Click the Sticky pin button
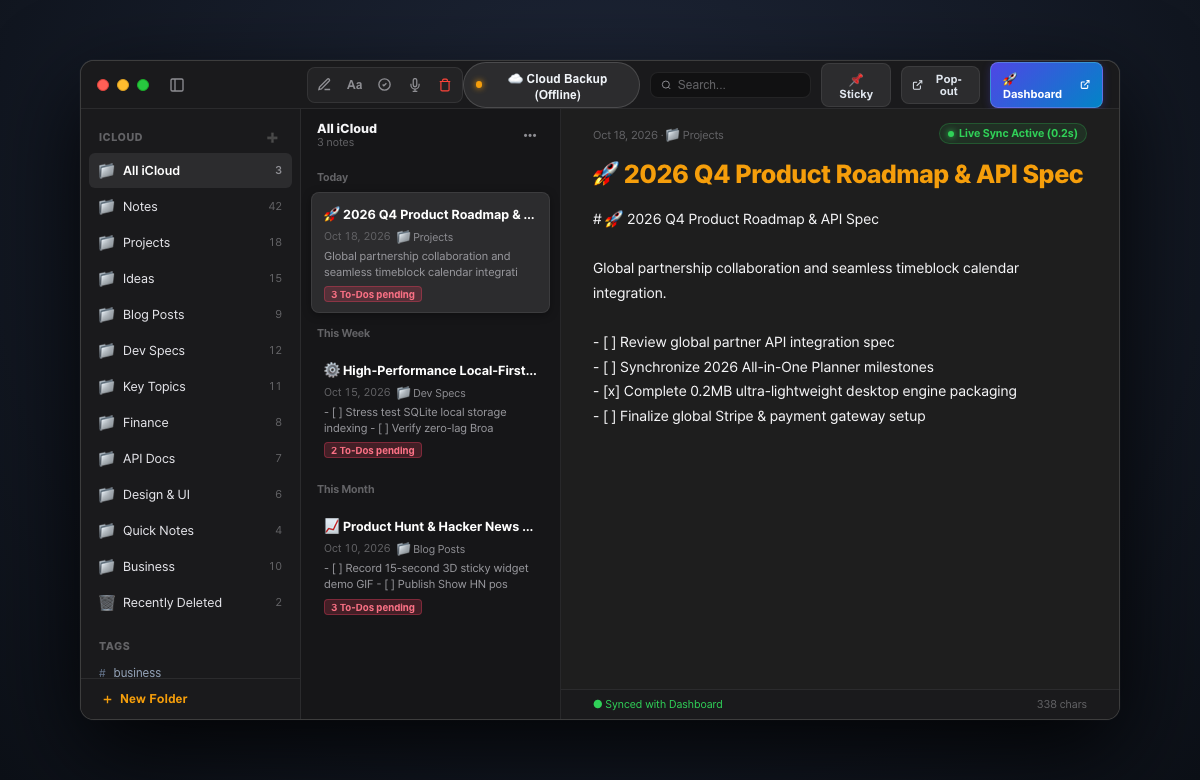The width and height of the screenshot is (1200, 780). pos(856,85)
